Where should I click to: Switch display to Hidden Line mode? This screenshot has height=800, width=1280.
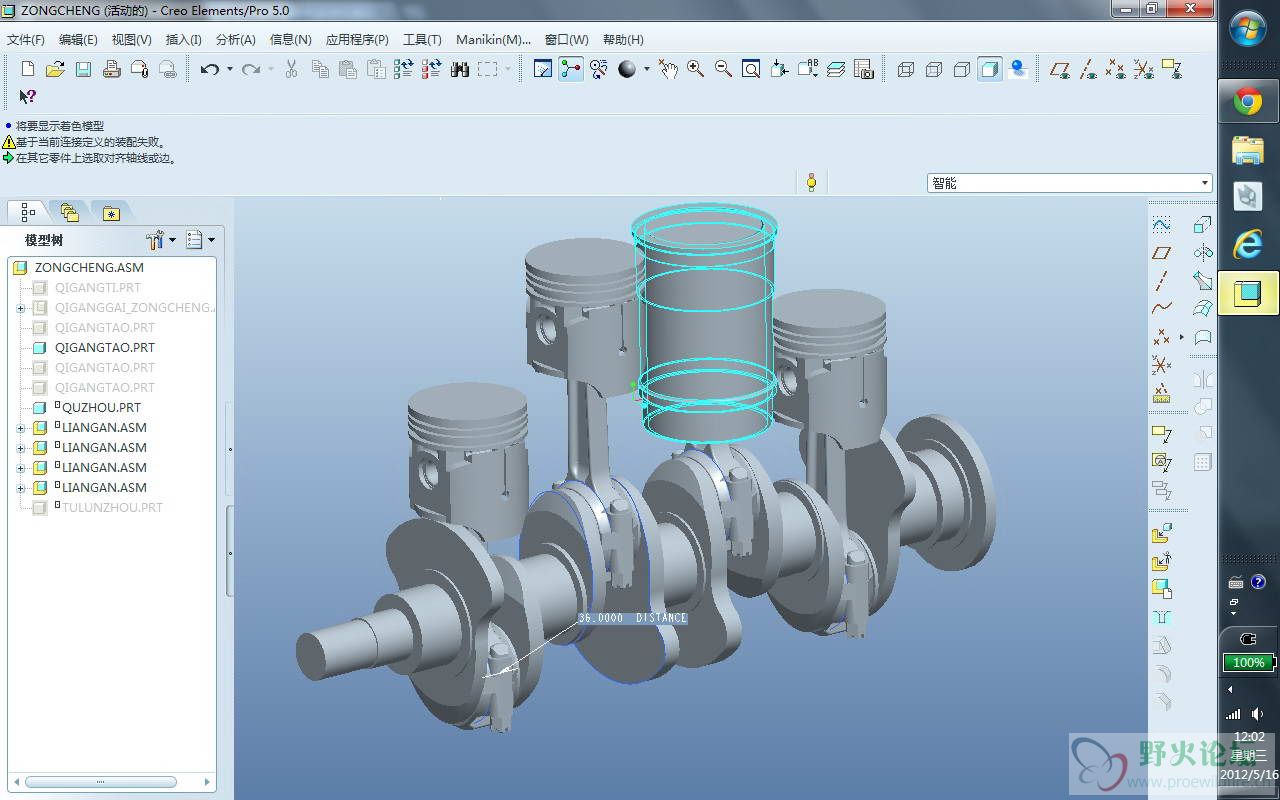[x=934, y=69]
